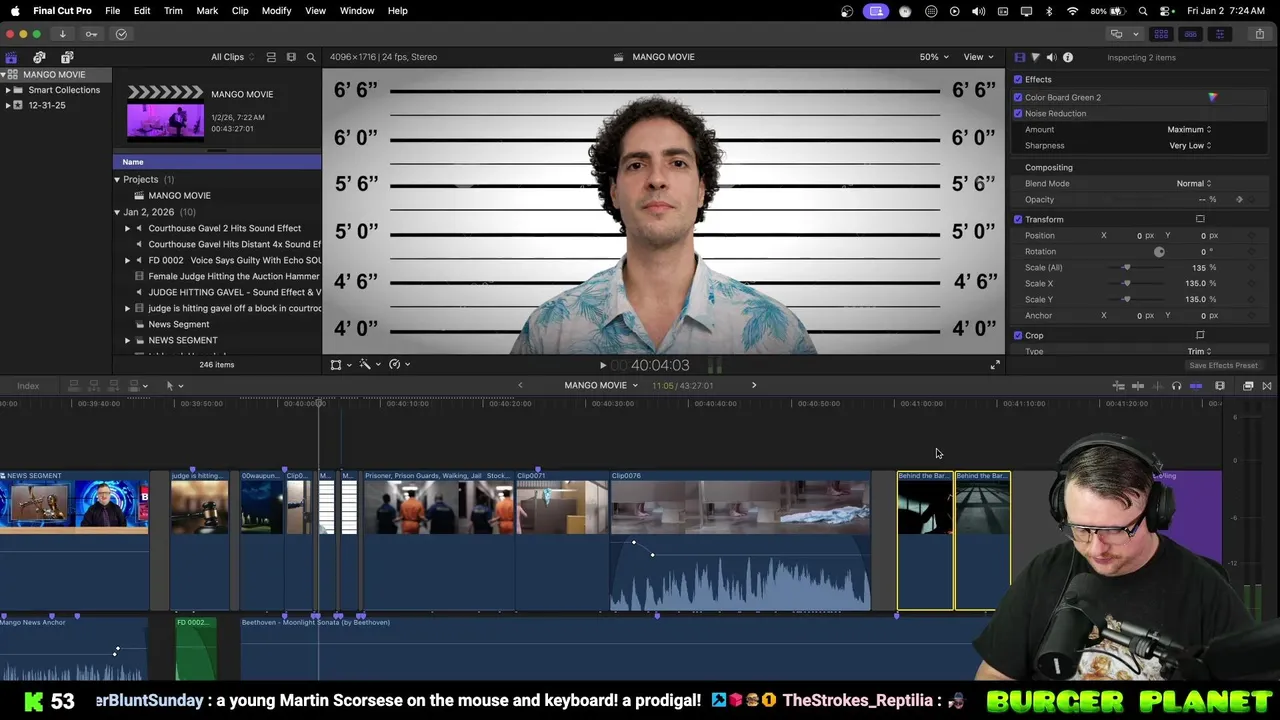Click the Share export icon
Viewport: 1280px width, 720px height.
(1259, 34)
